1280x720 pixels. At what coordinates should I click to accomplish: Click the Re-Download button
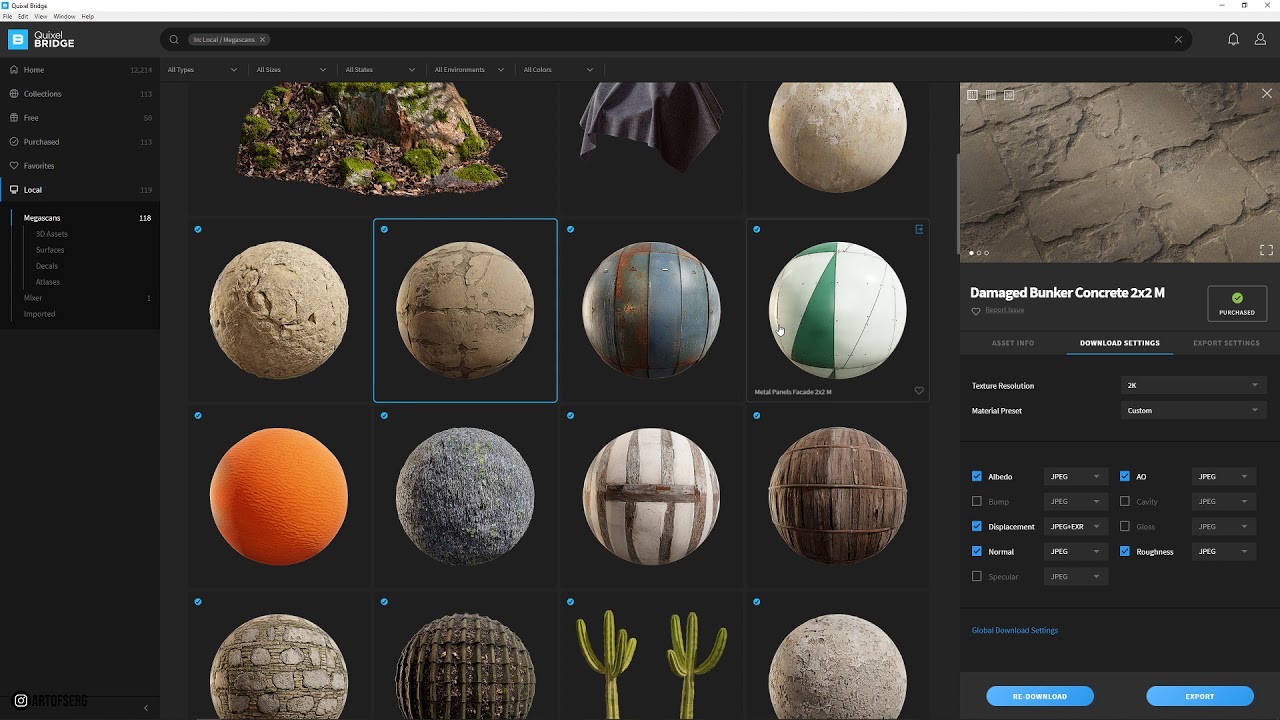1040,696
